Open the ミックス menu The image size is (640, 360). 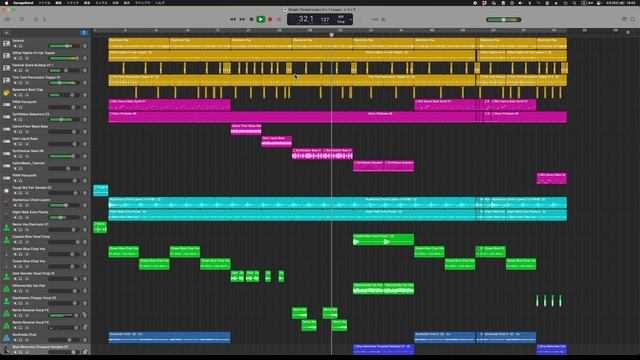[x=101, y=2]
